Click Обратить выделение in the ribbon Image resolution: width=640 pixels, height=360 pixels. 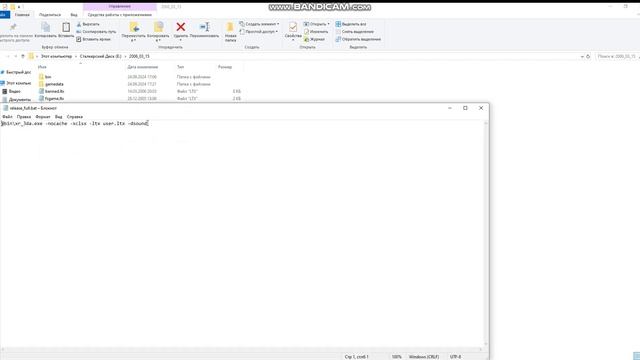click(358, 39)
